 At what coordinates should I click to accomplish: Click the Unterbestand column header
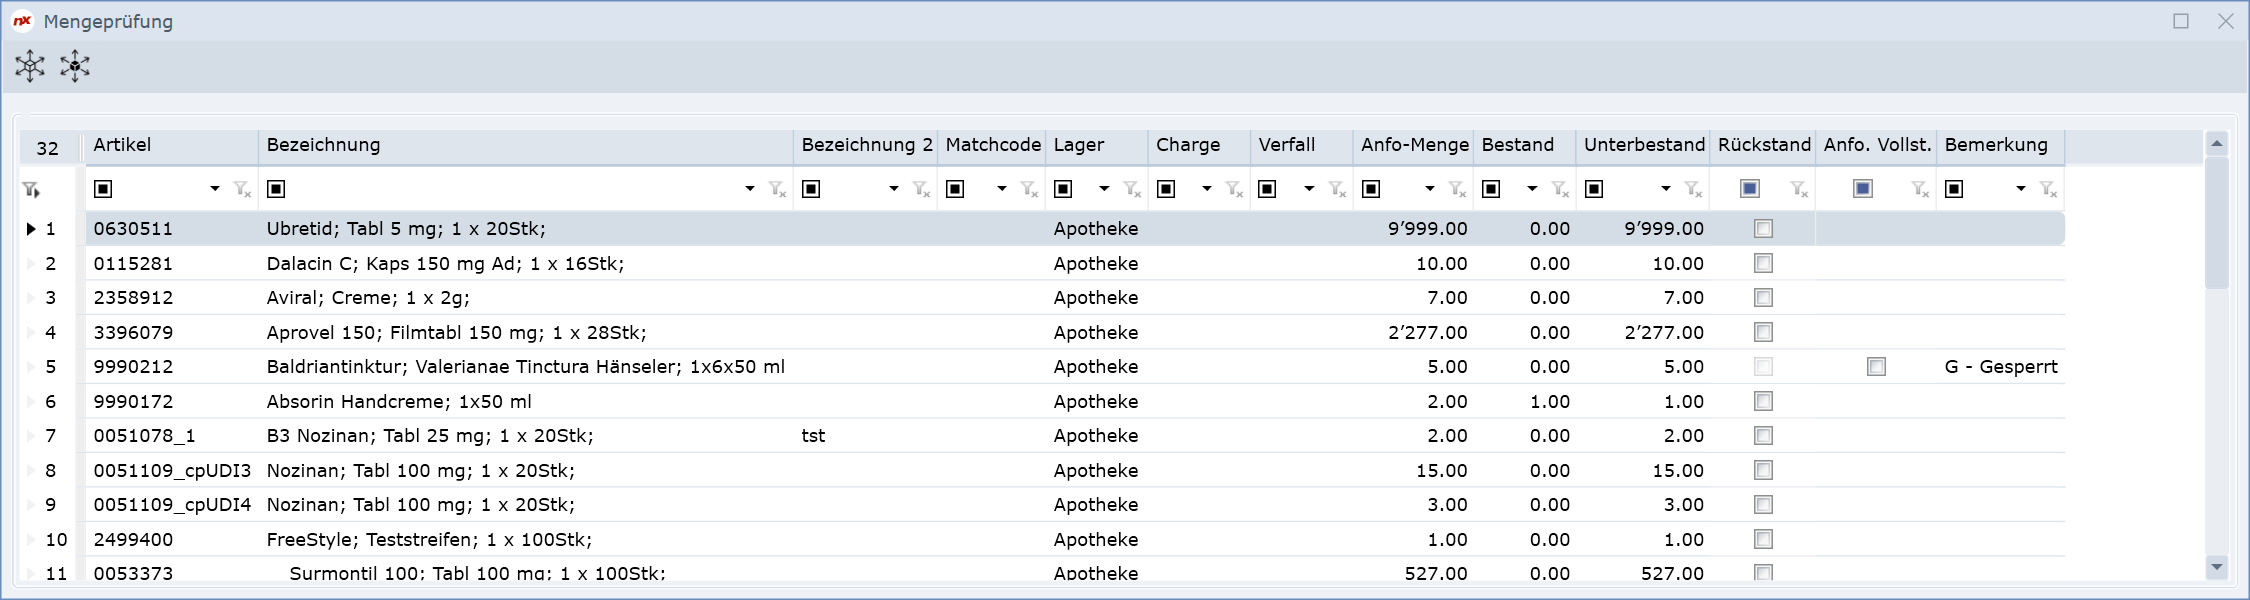coord(1643,145)
